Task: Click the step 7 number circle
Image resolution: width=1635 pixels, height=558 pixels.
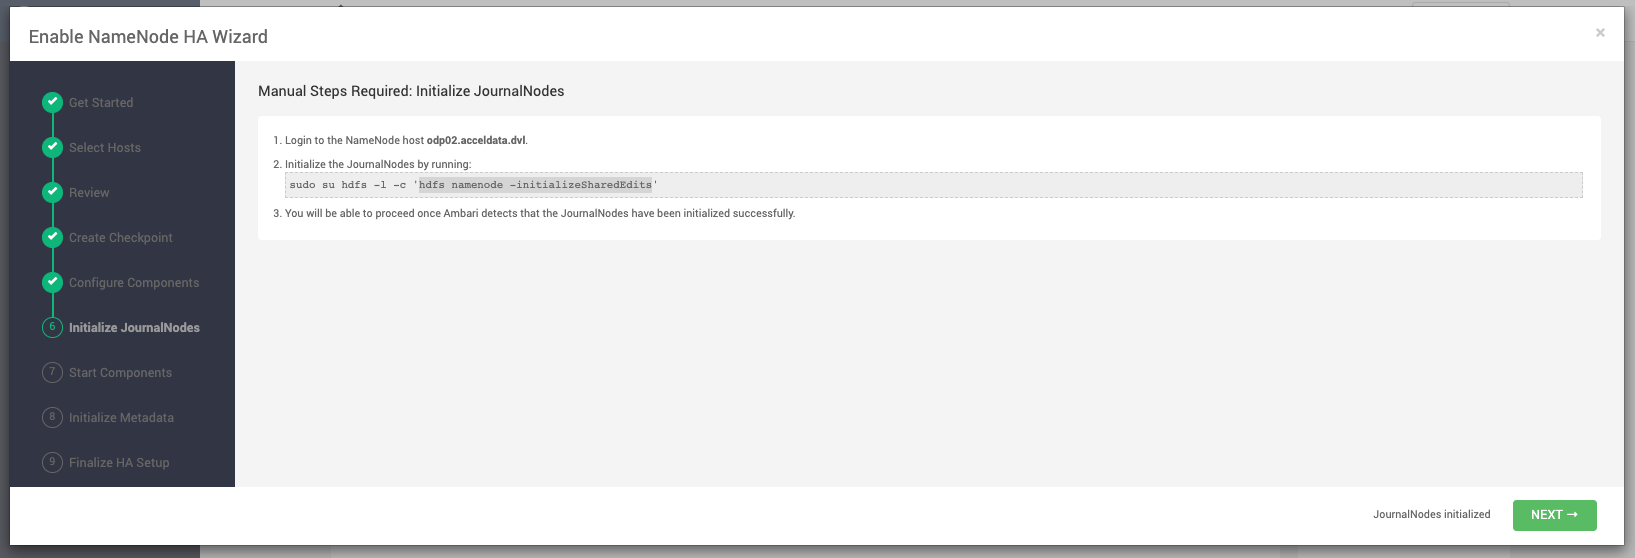Action: tap(52, 372)
